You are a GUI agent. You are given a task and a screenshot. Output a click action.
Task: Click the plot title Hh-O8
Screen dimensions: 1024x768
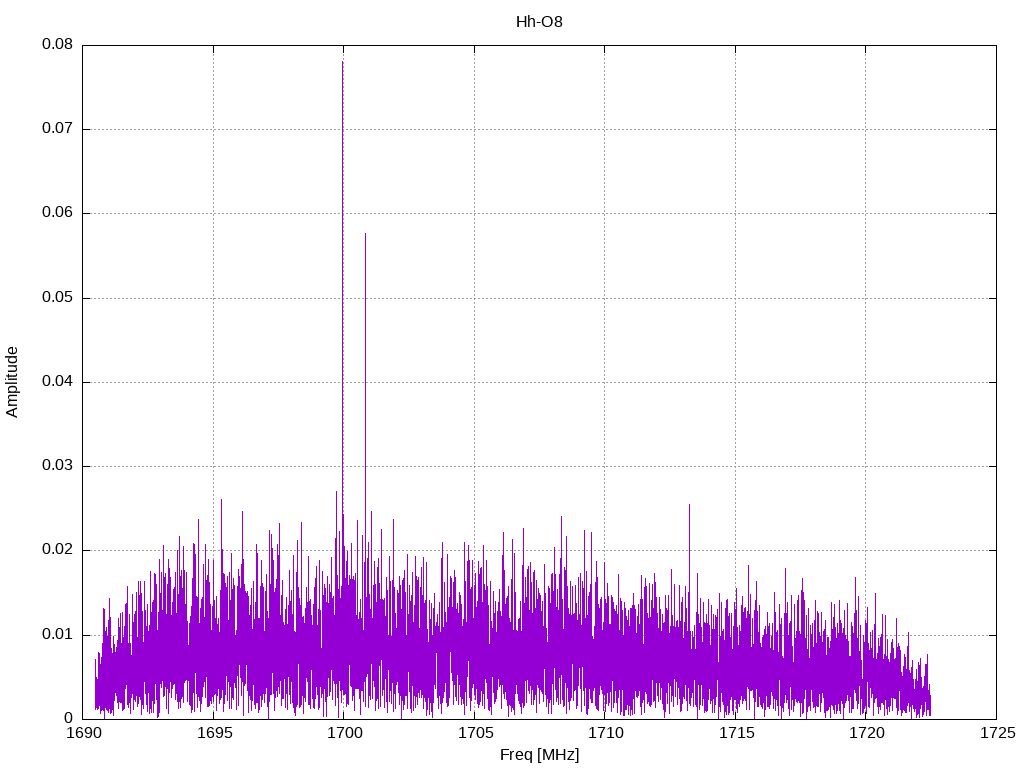pyautogui.click(x=538, y=22)
